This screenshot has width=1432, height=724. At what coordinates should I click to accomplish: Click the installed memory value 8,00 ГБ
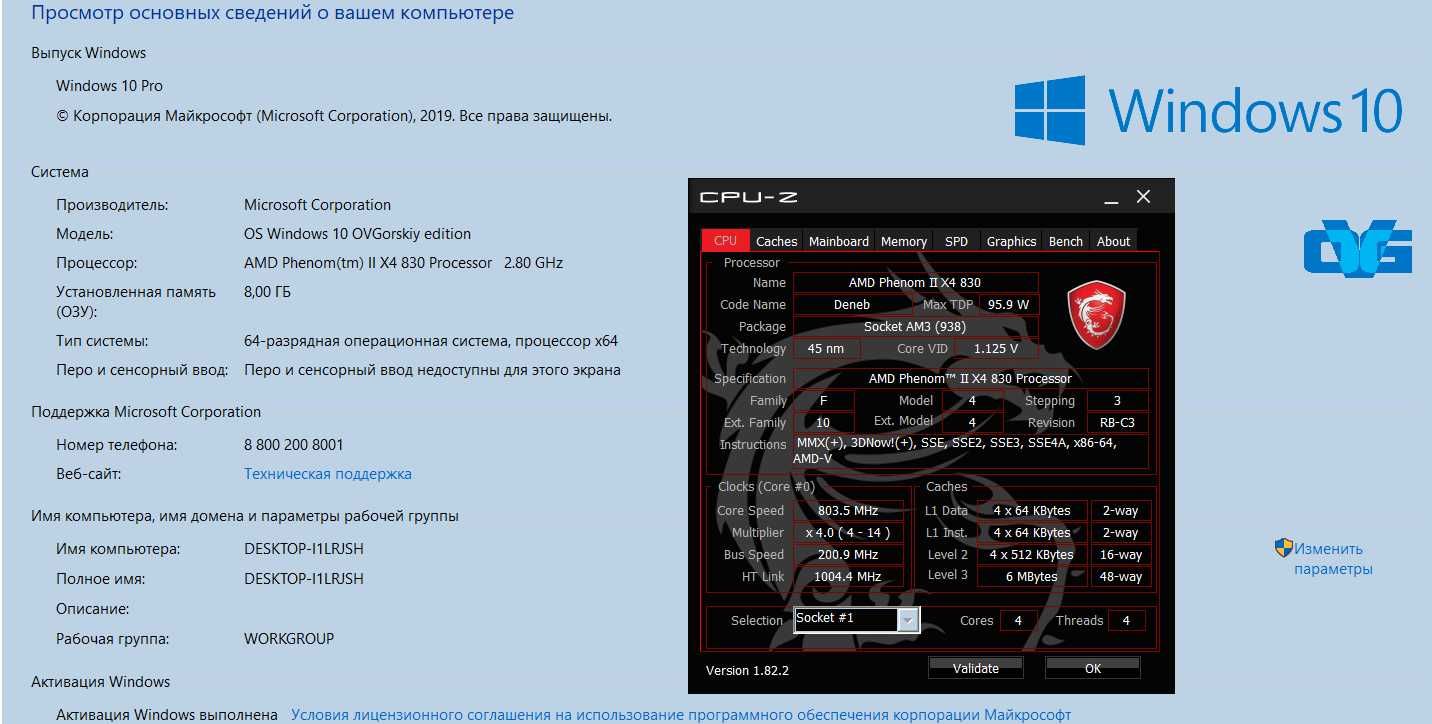pos(268,292)
